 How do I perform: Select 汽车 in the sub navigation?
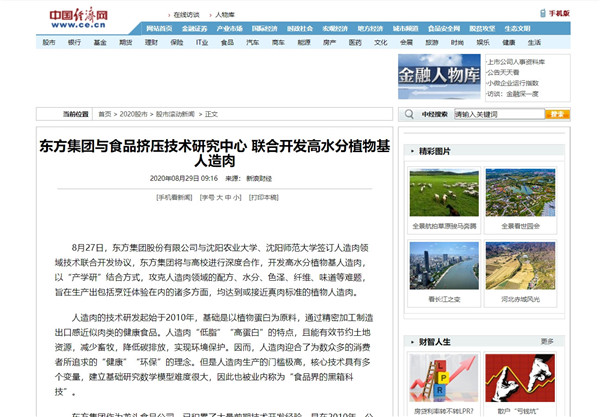253,42
